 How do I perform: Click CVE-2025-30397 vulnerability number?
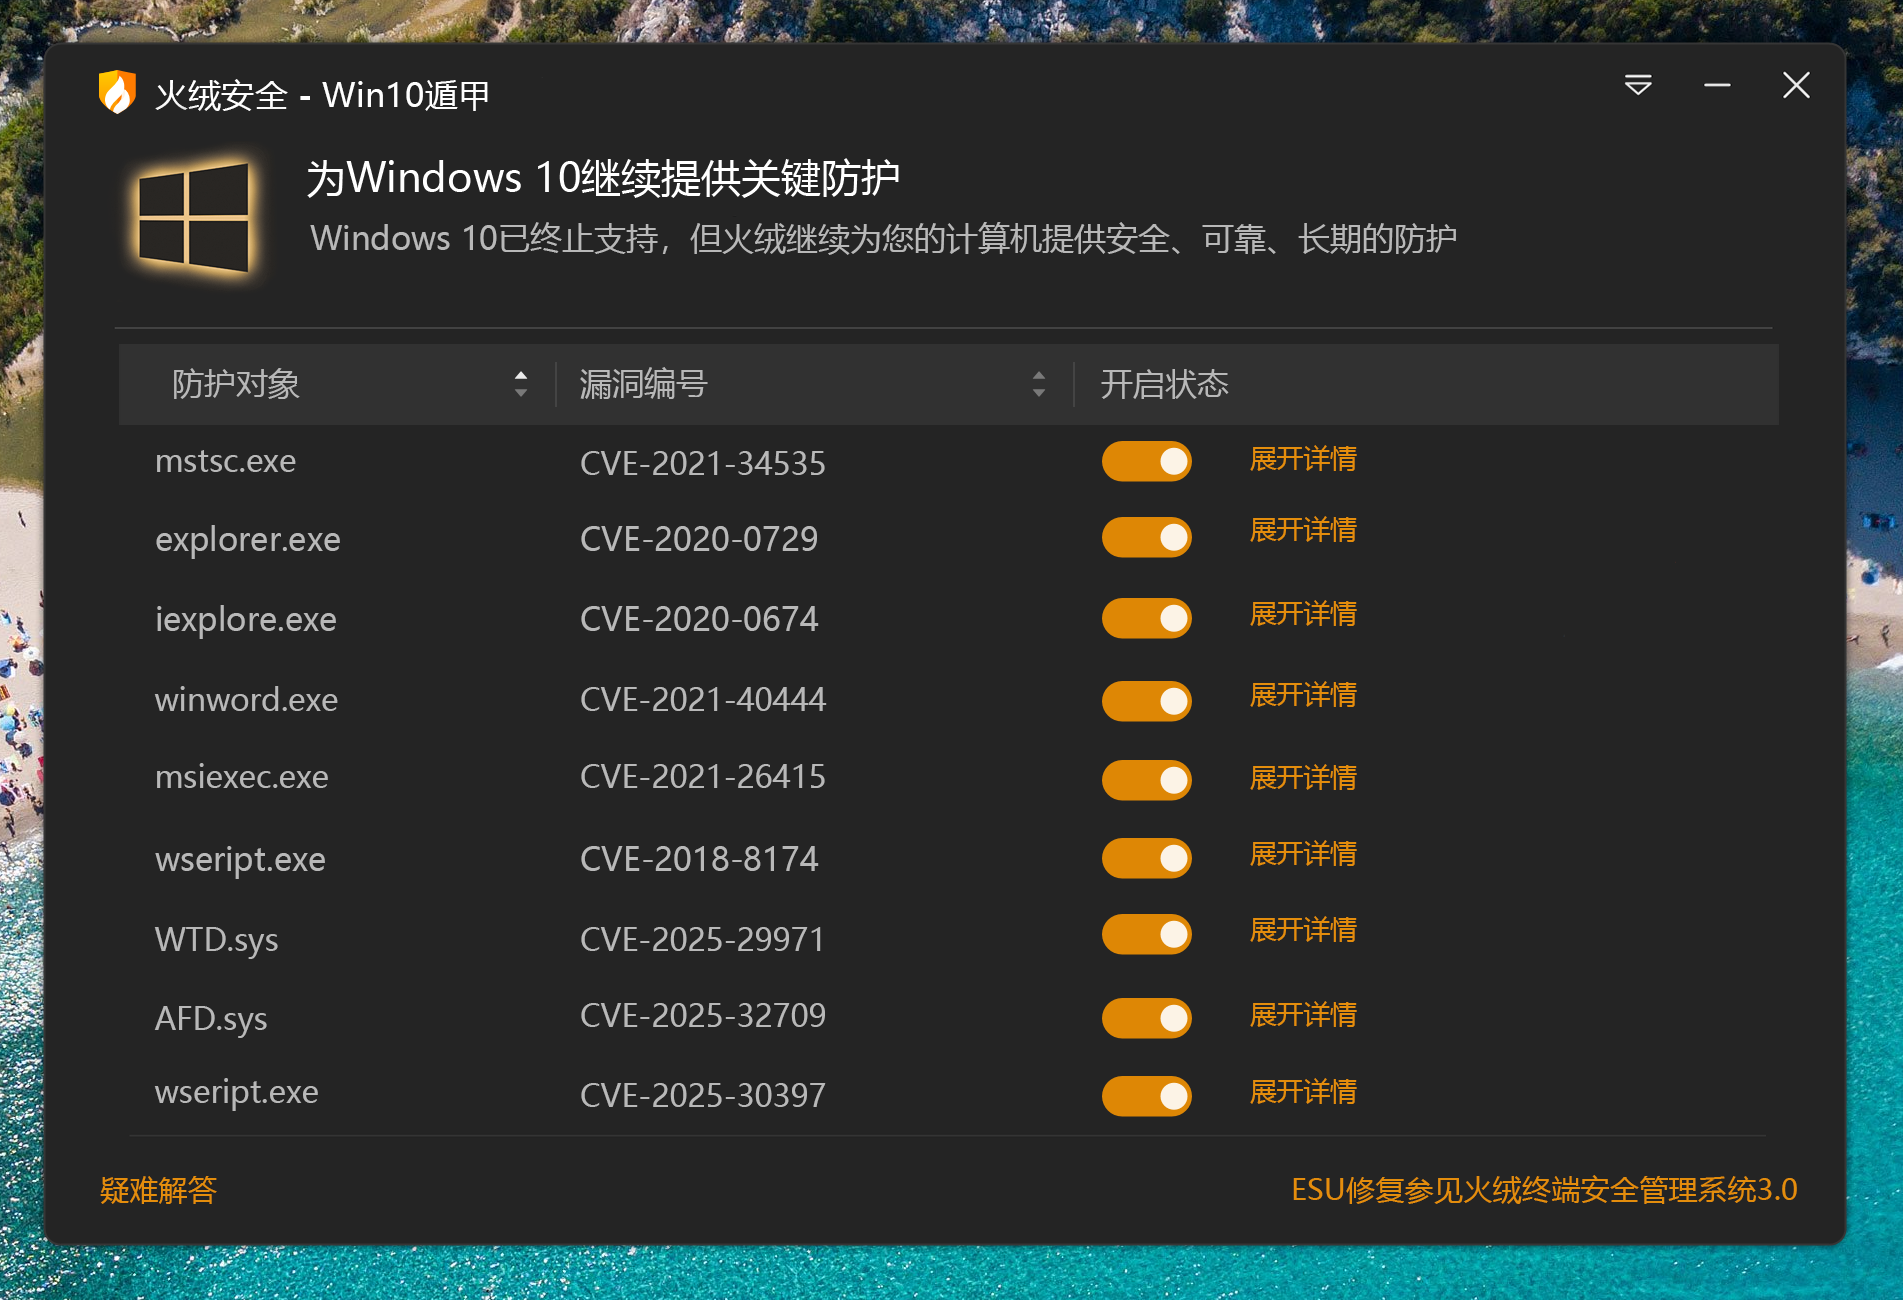coord(703,1095)
